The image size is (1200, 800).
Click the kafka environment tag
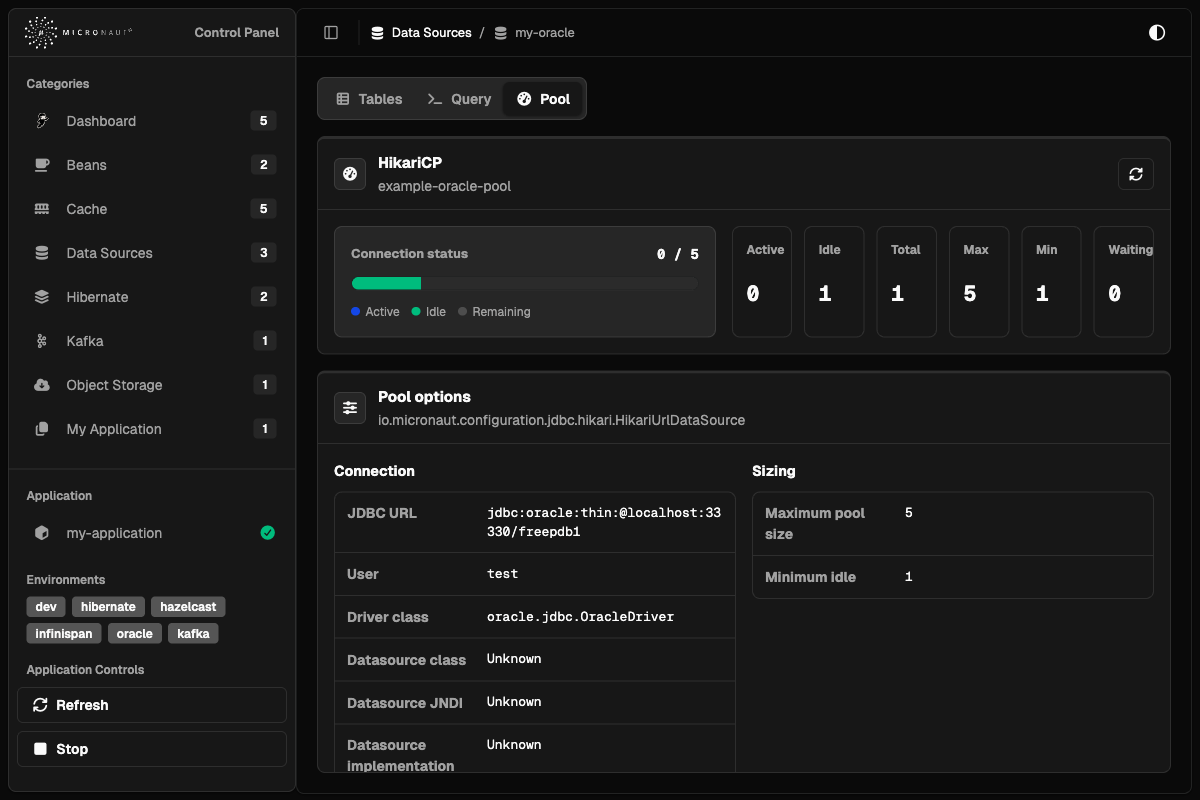tap(193, 634)
